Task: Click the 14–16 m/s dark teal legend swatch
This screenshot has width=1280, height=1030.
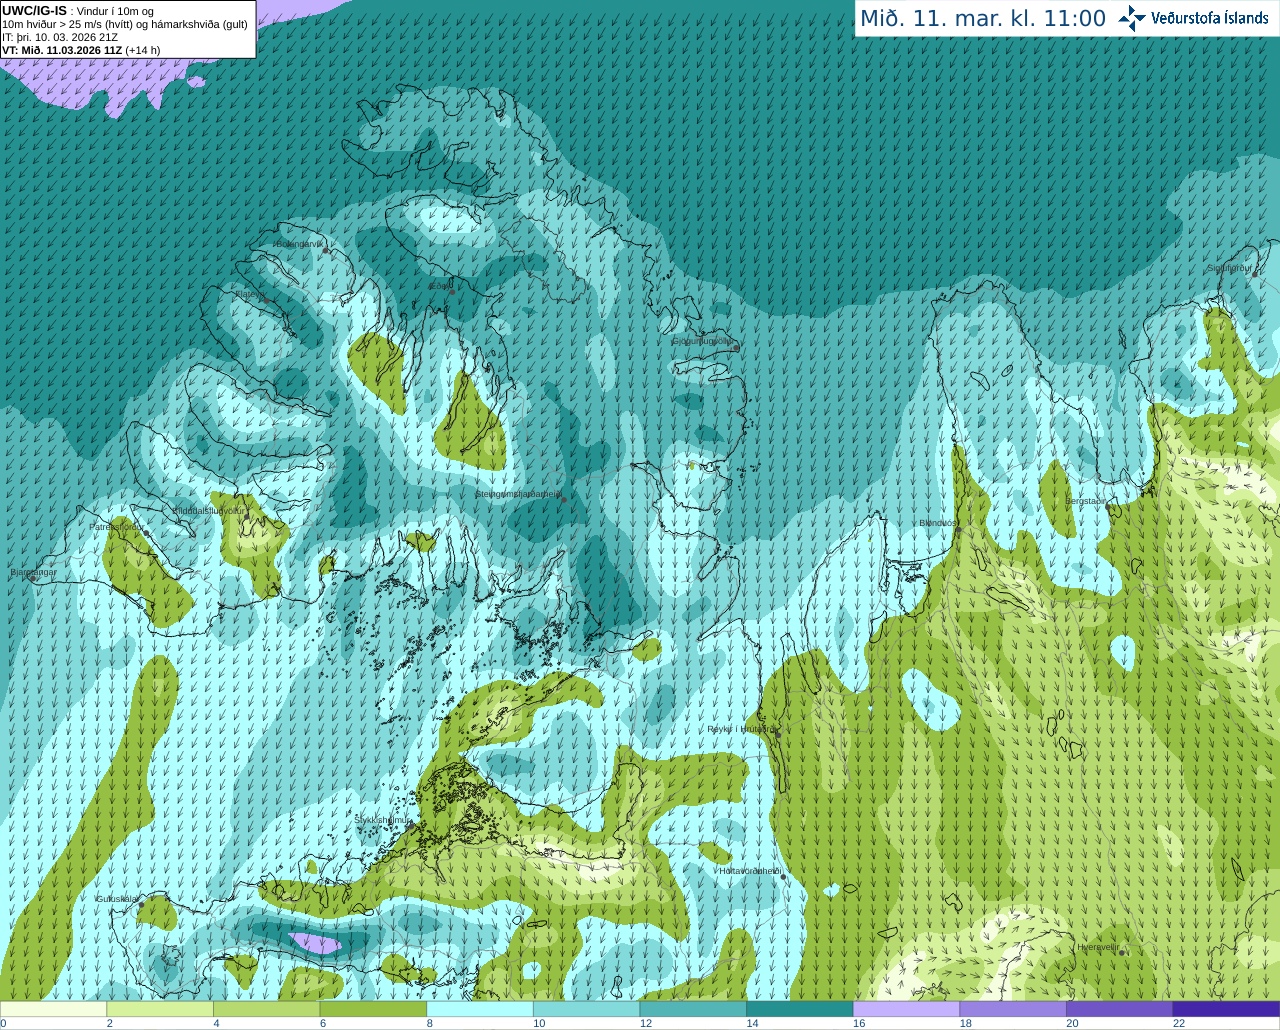Action: [x=800, y=1009]
